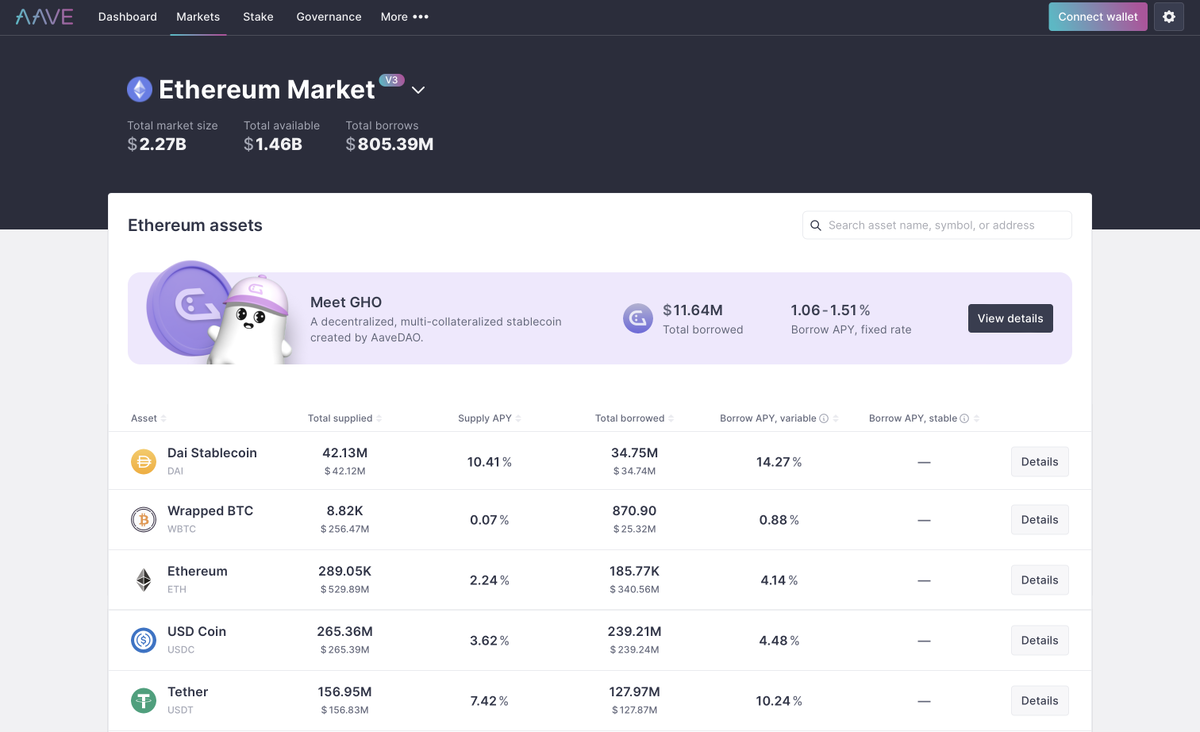The height and width of the screenshot is (732, 1200).
Task: Click the AAVE logo
Action: click(x=44, y=17)
